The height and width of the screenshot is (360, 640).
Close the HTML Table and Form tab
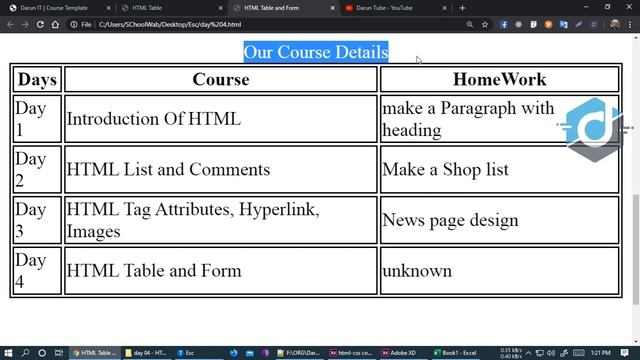(x=333, y=8)
